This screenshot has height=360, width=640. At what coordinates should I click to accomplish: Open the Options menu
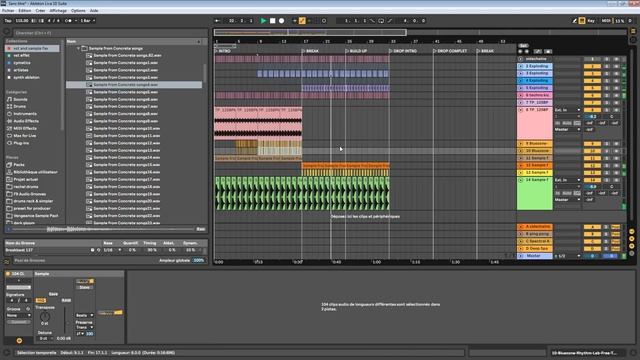[78, 11]
